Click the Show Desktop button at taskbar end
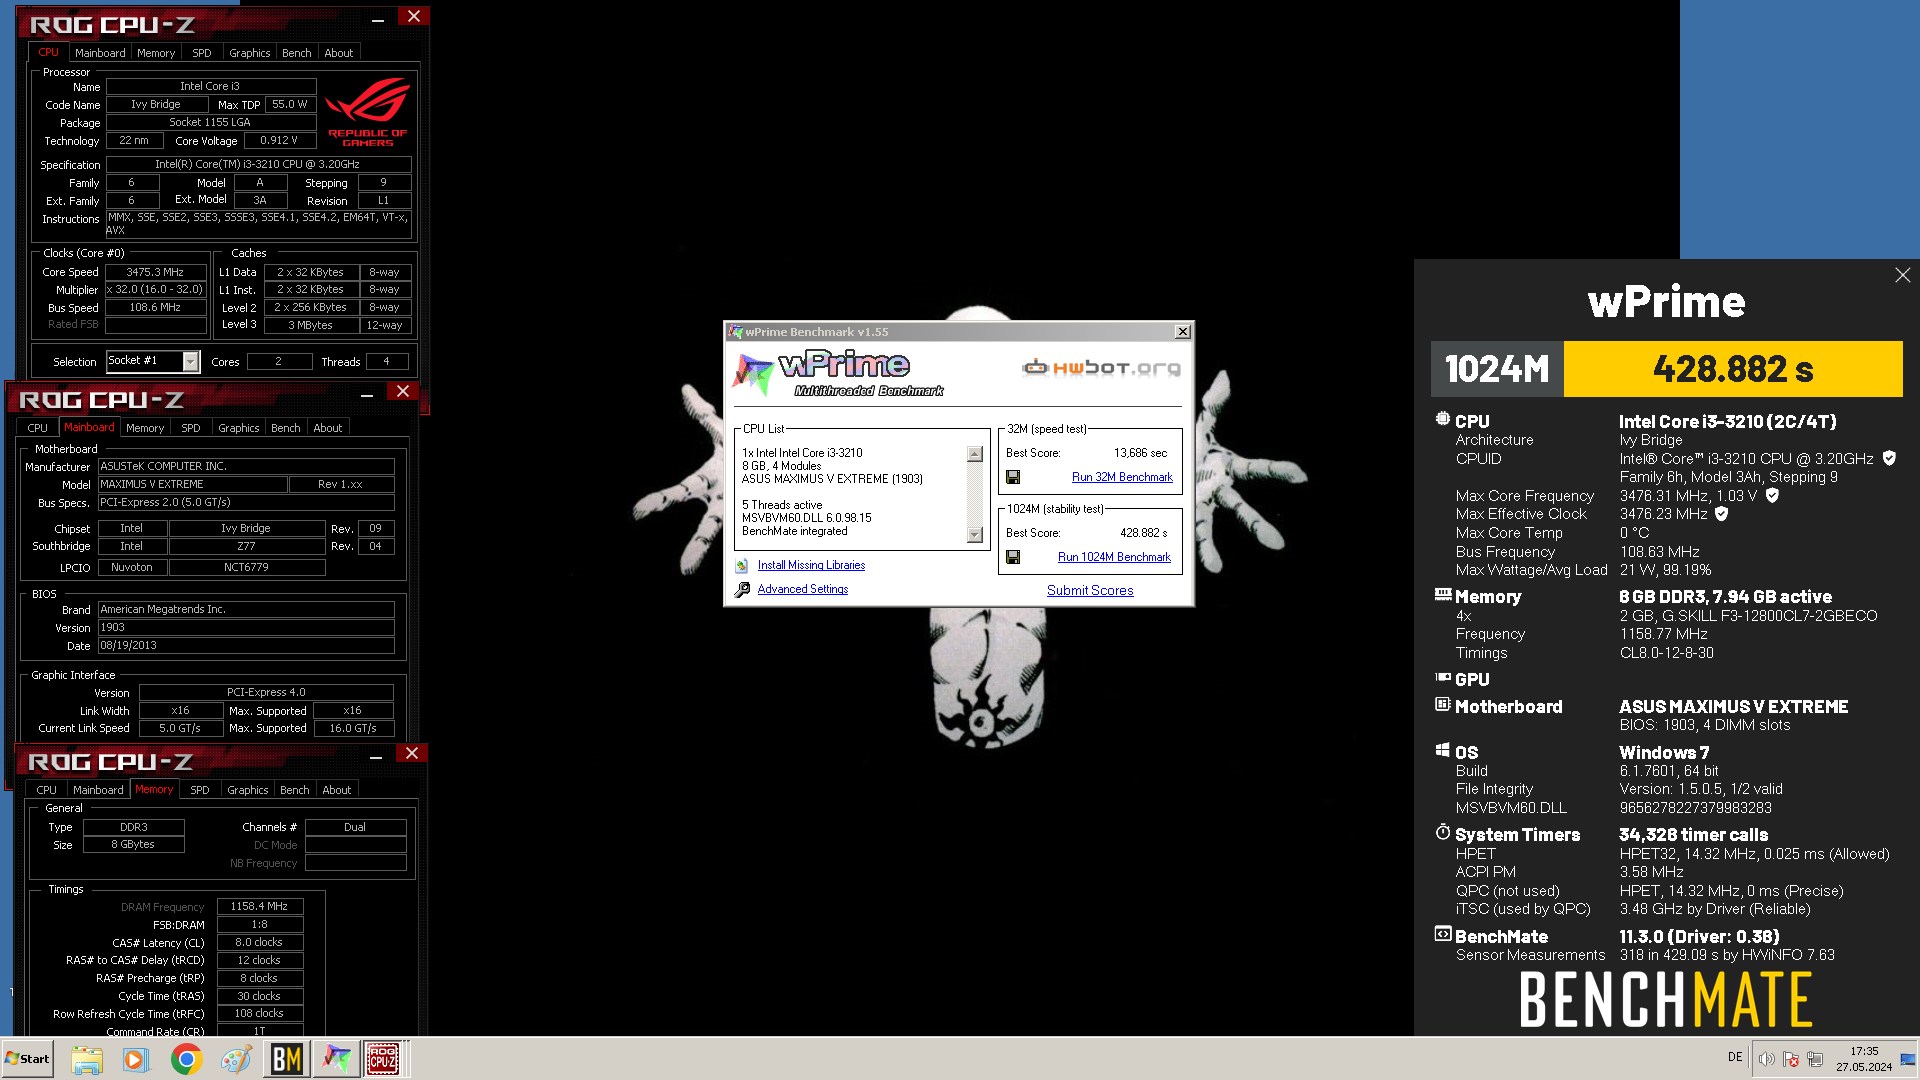Image resolution: width=1920 pixels, height=1080 pixels. 1908,1059
